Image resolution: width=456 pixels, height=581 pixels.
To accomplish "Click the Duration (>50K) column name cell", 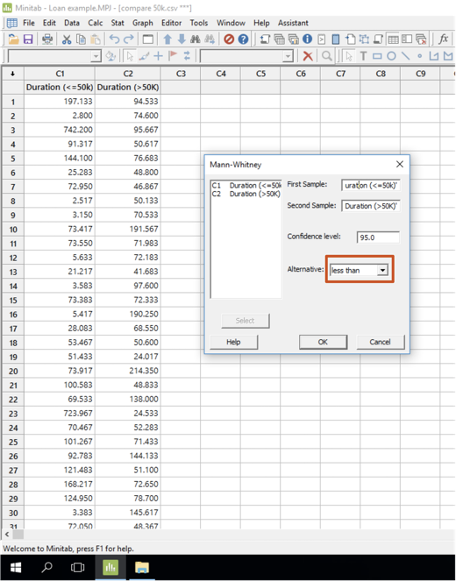I will 128,87.
